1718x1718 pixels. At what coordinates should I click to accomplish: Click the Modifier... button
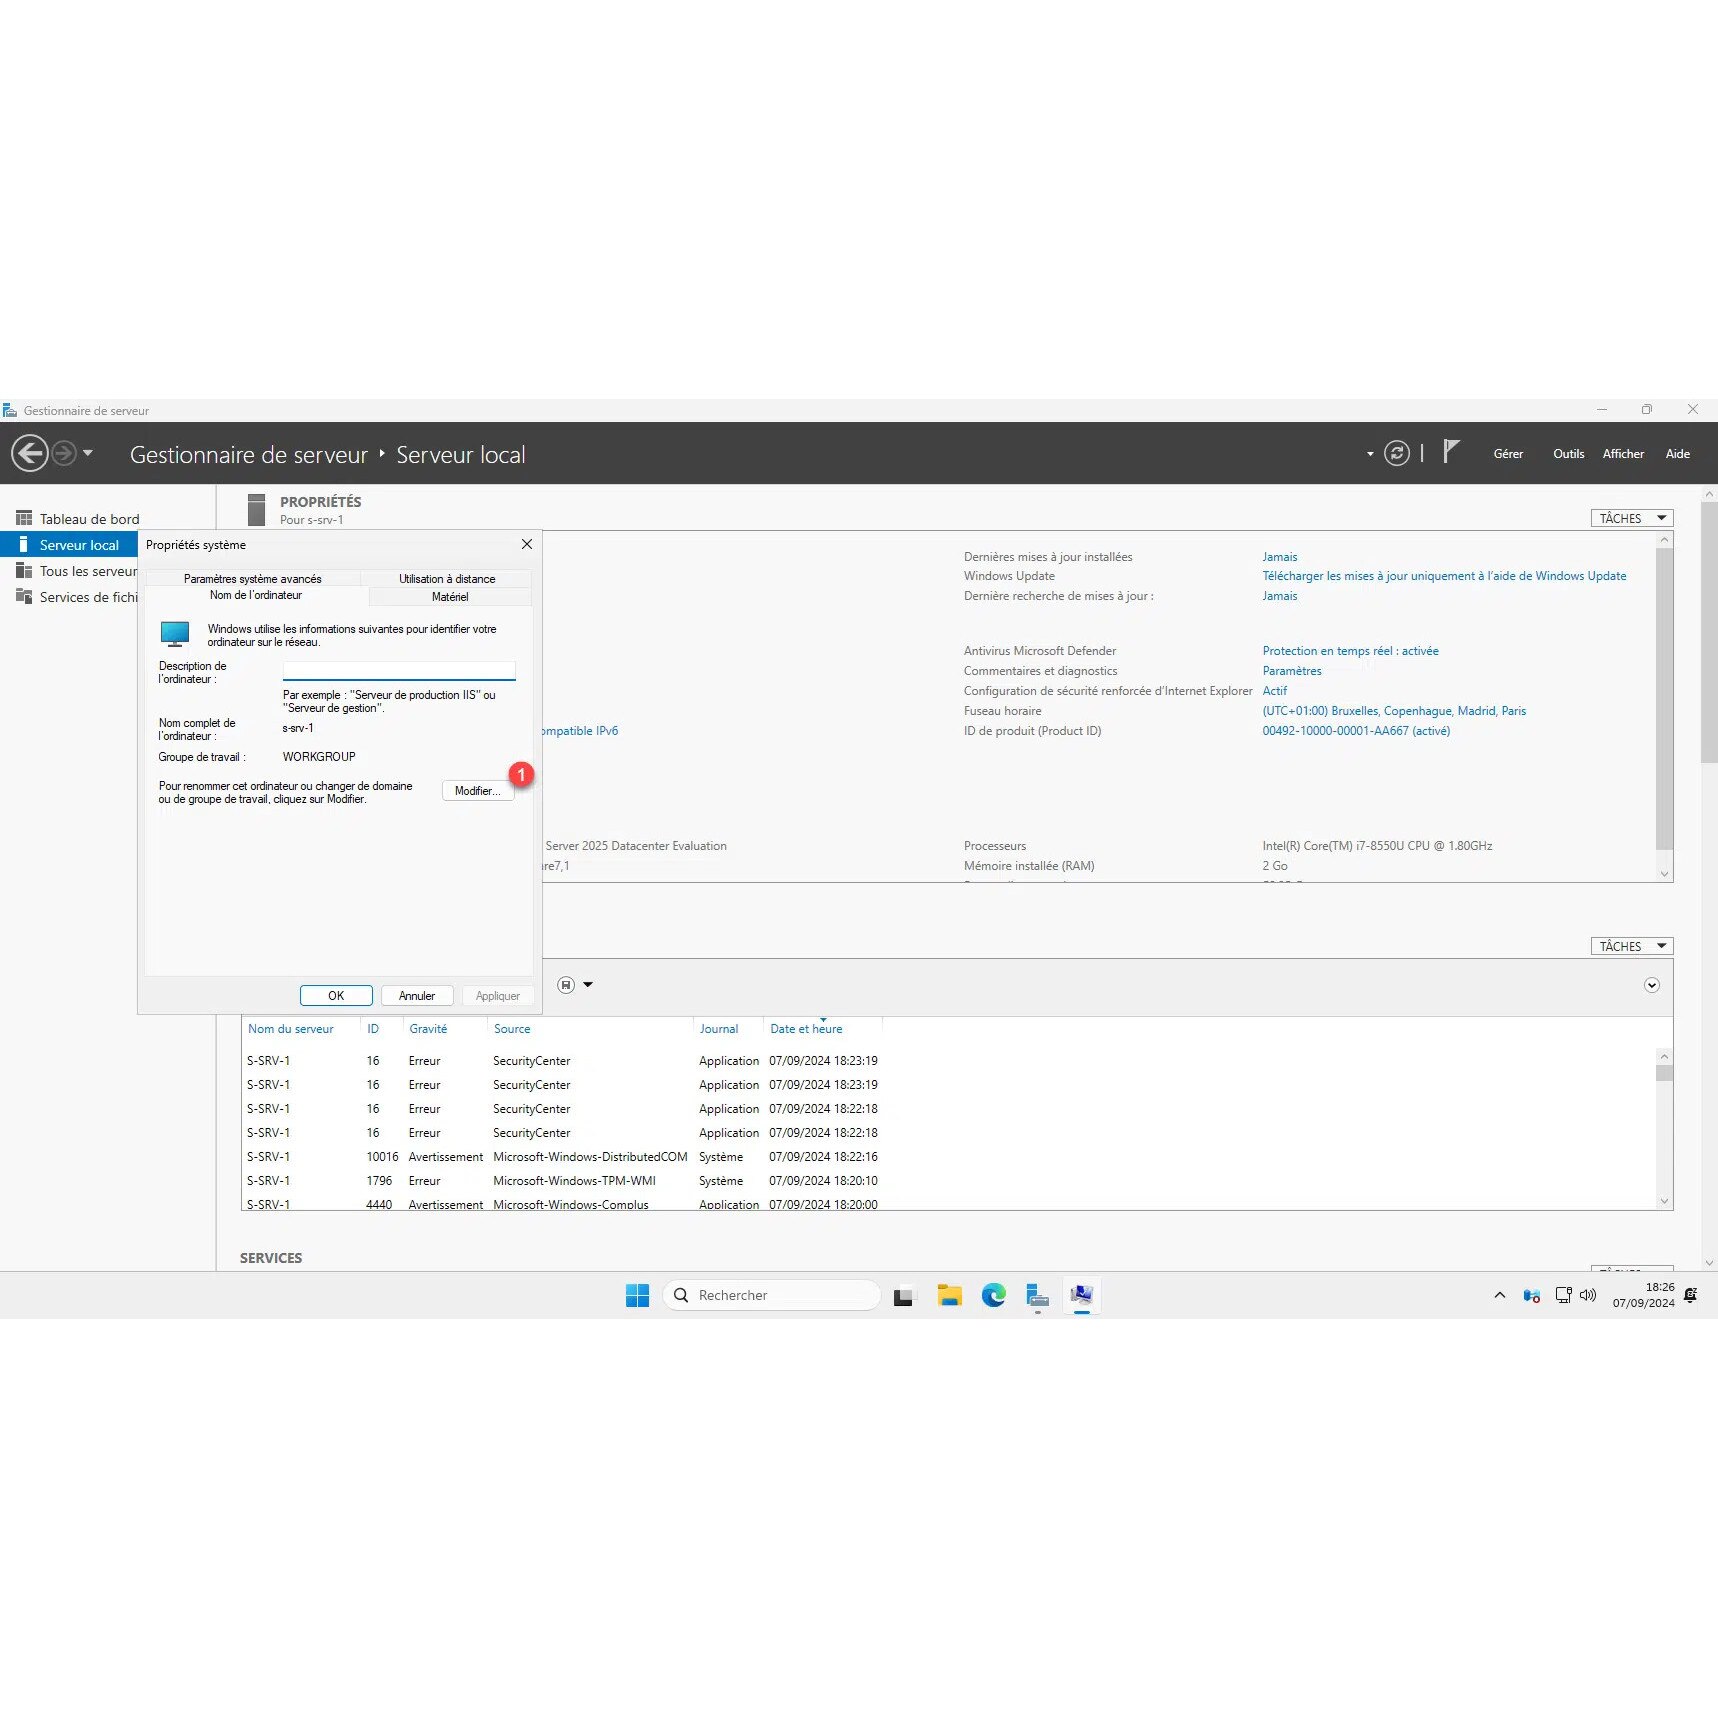coord(478,790)
